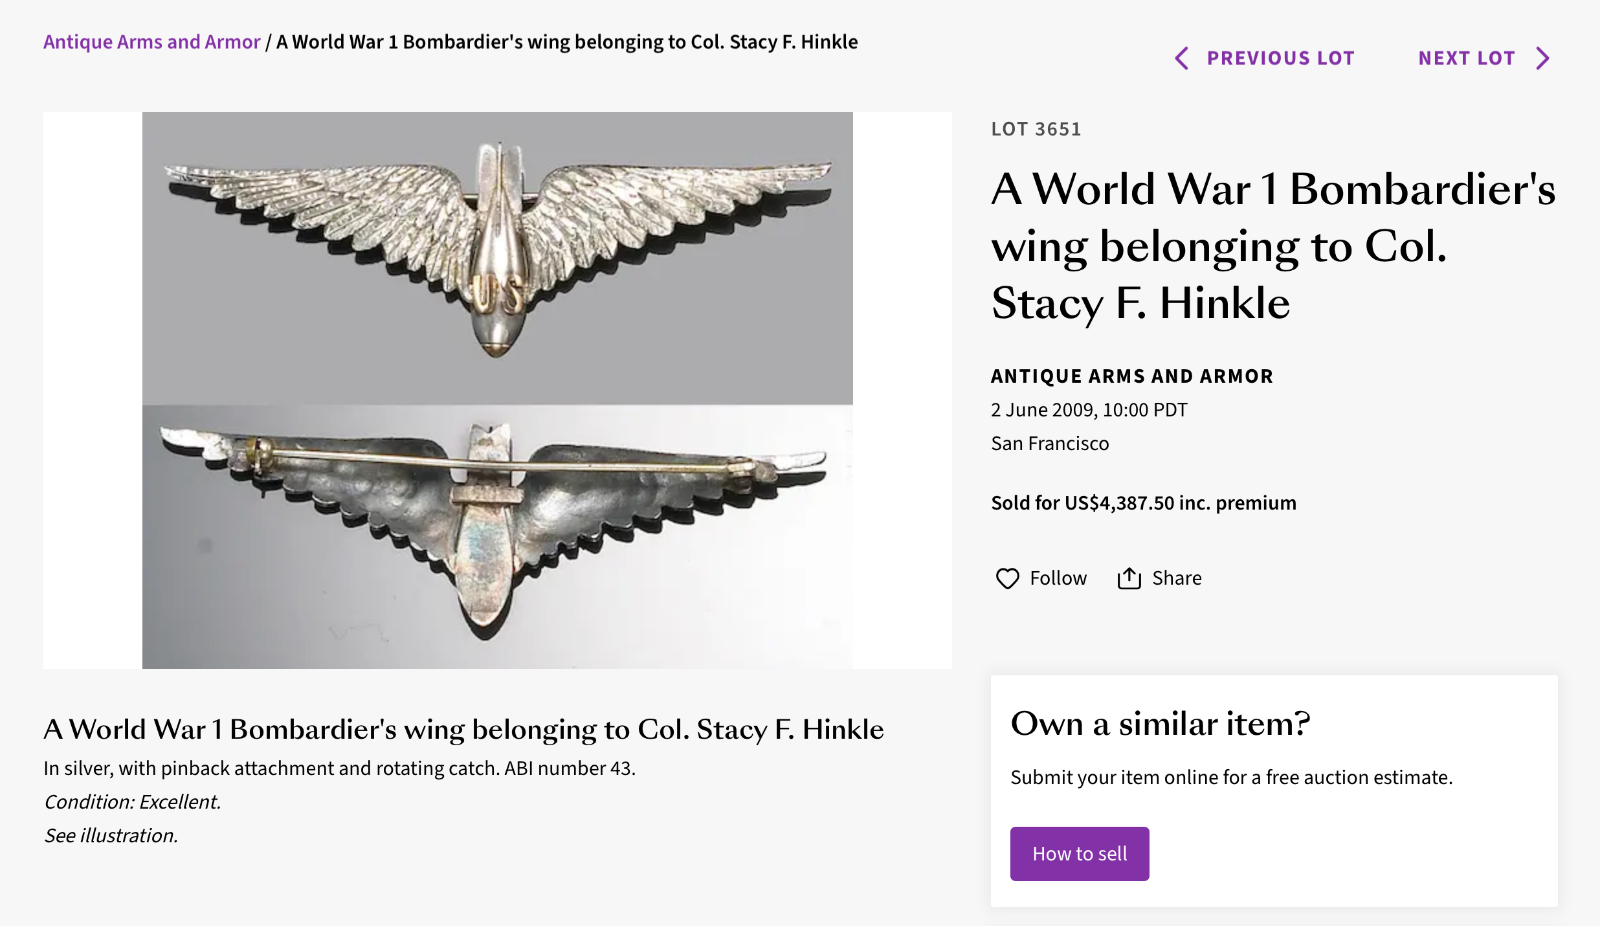Click the LOT 3651 label
Screen dimensions: 1600x926
click(x=1035, y=129)
